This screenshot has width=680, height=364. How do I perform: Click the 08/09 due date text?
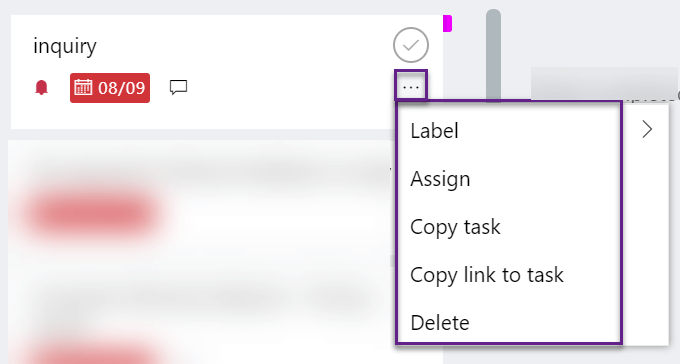coord(121,88)
